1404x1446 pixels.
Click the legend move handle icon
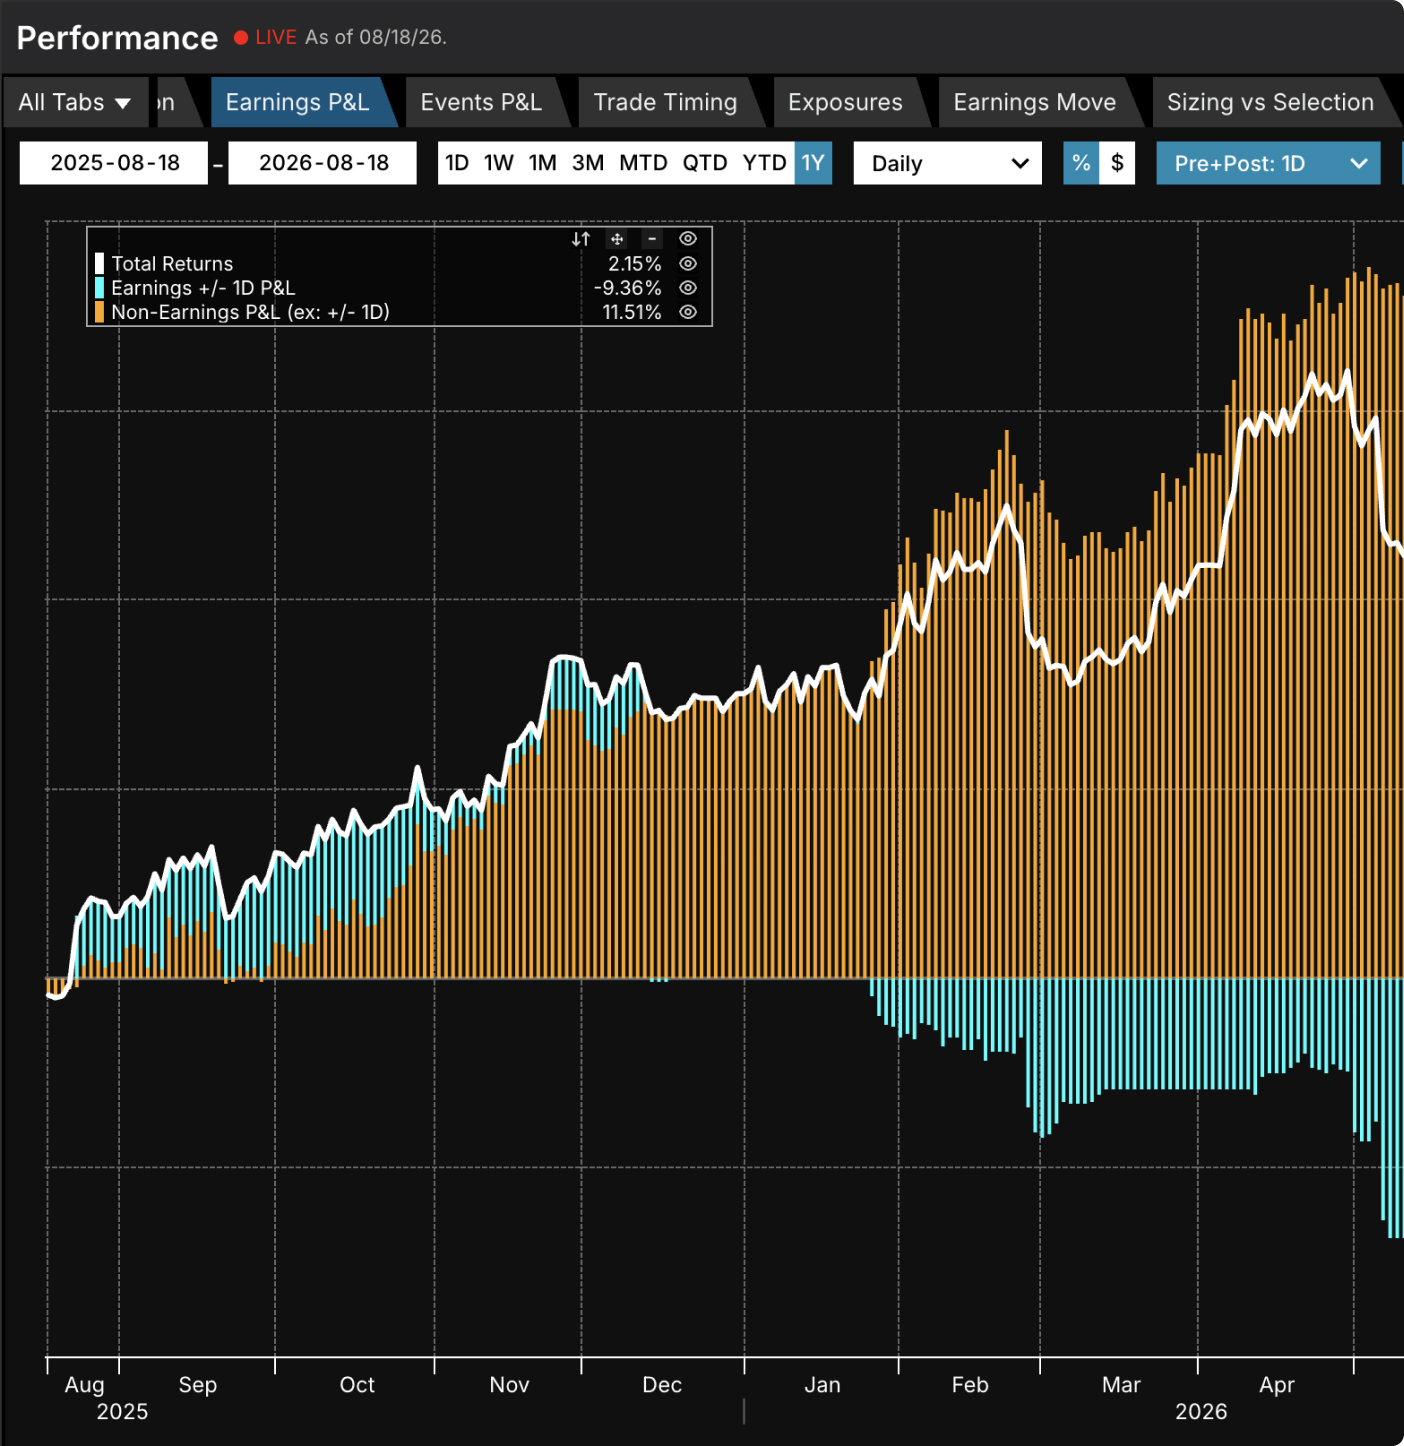point(617,239)
